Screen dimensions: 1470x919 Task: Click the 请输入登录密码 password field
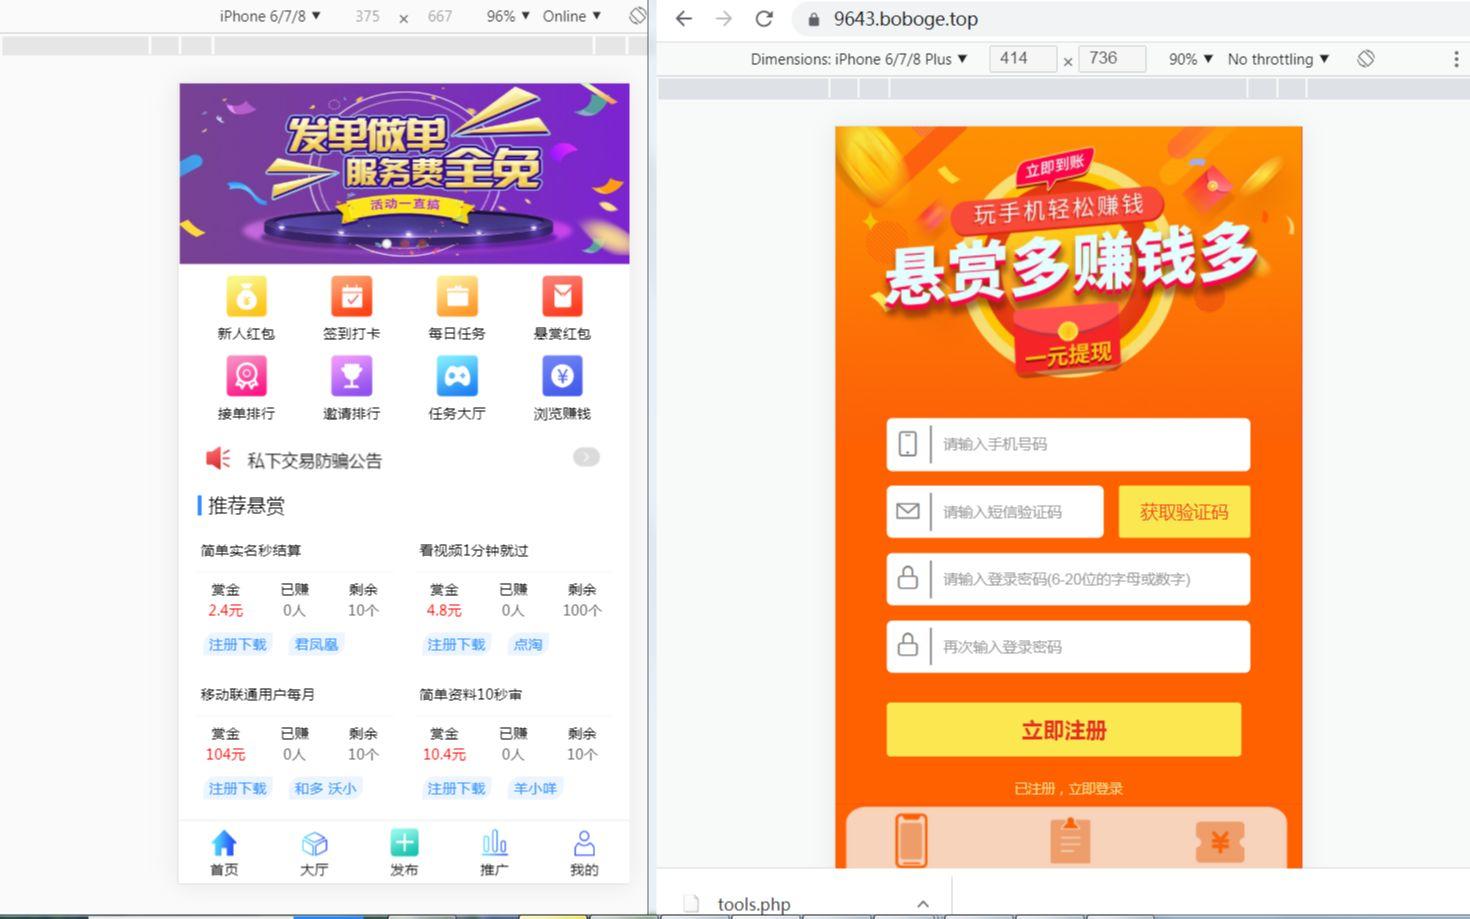pyautogui.click(x=1068, y=579)
